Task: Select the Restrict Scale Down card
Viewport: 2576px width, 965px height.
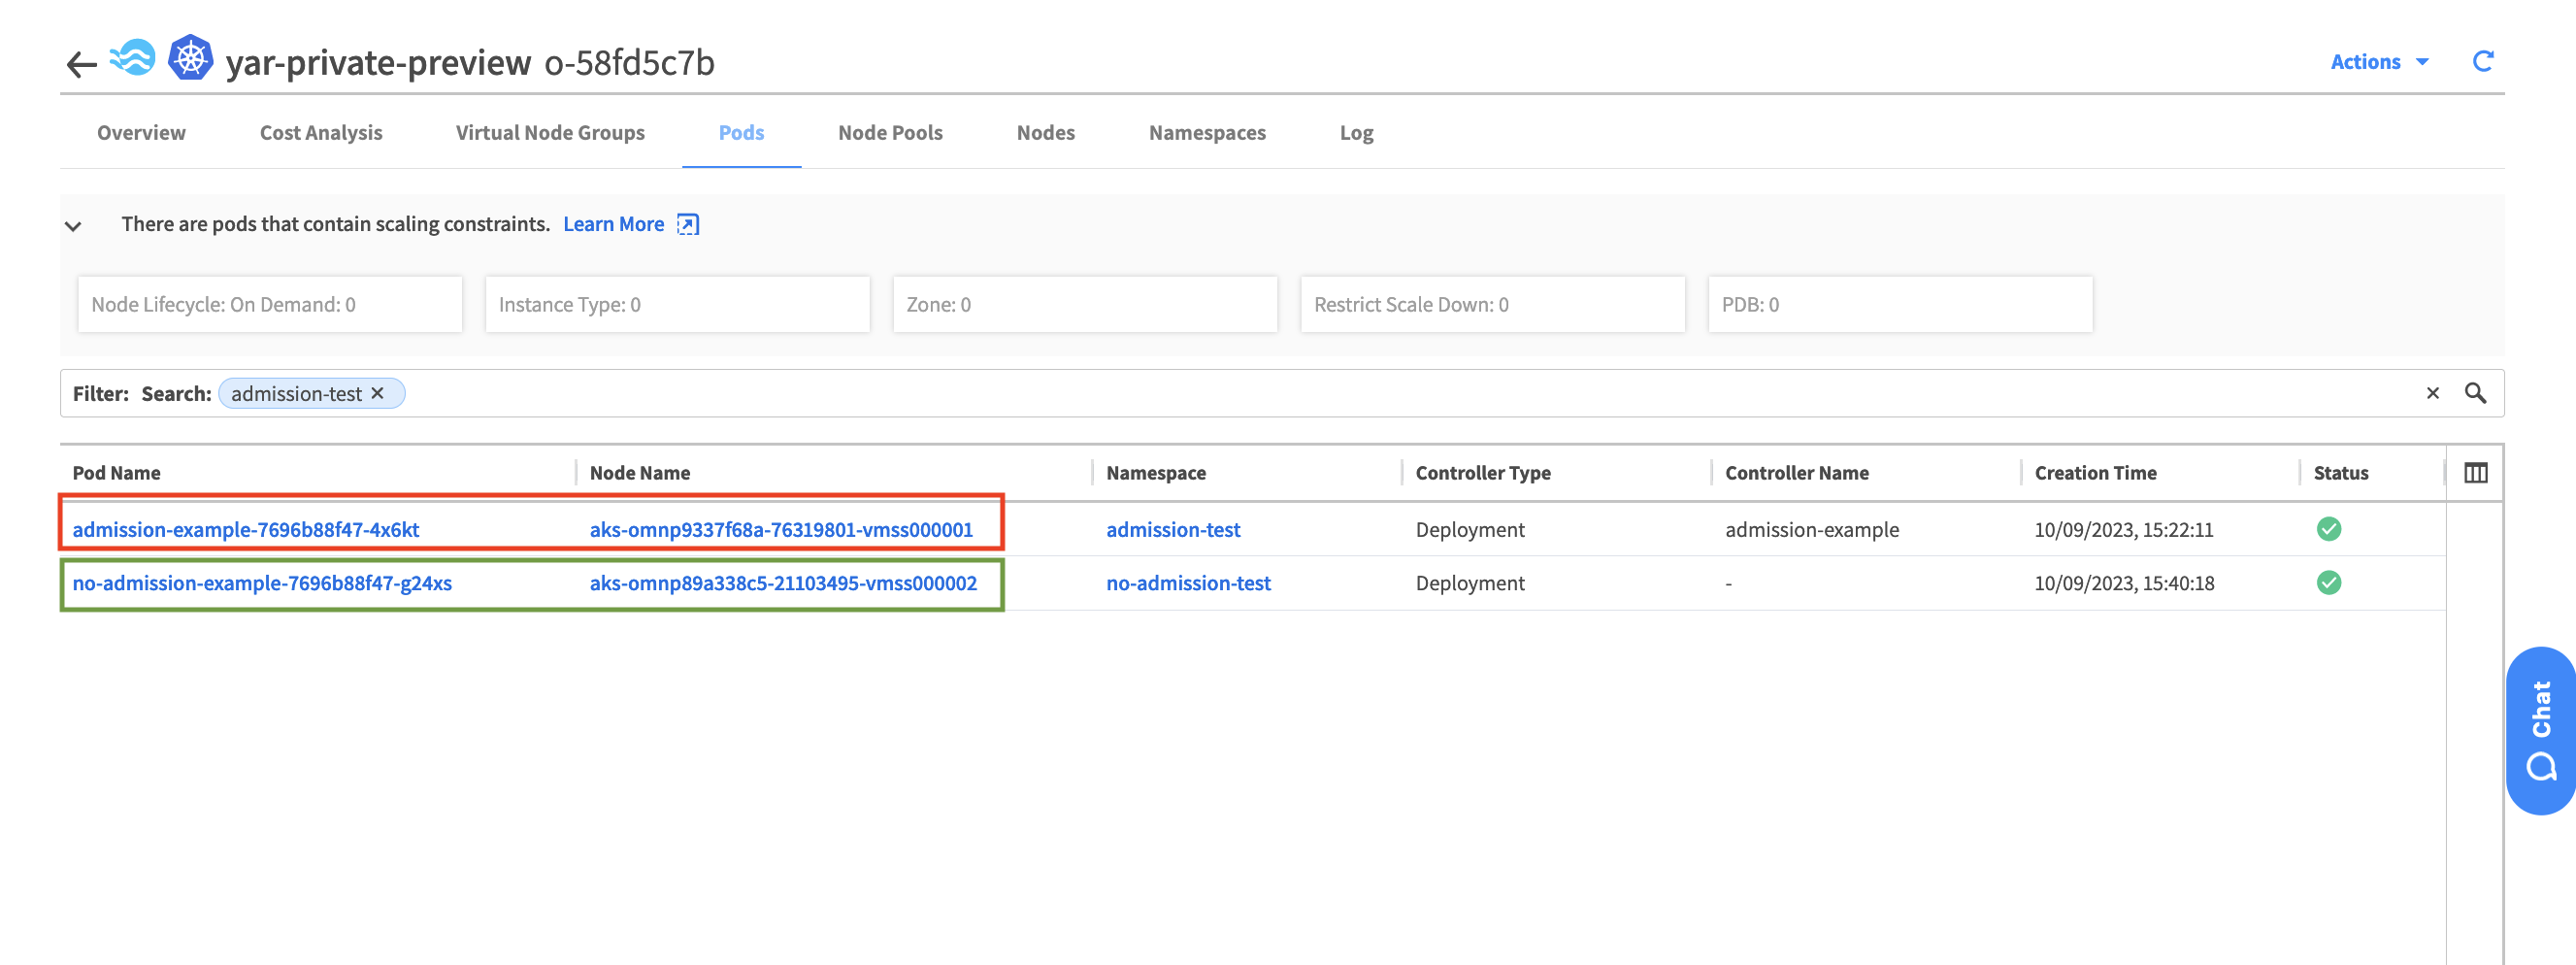Action: pos(1492,304)
